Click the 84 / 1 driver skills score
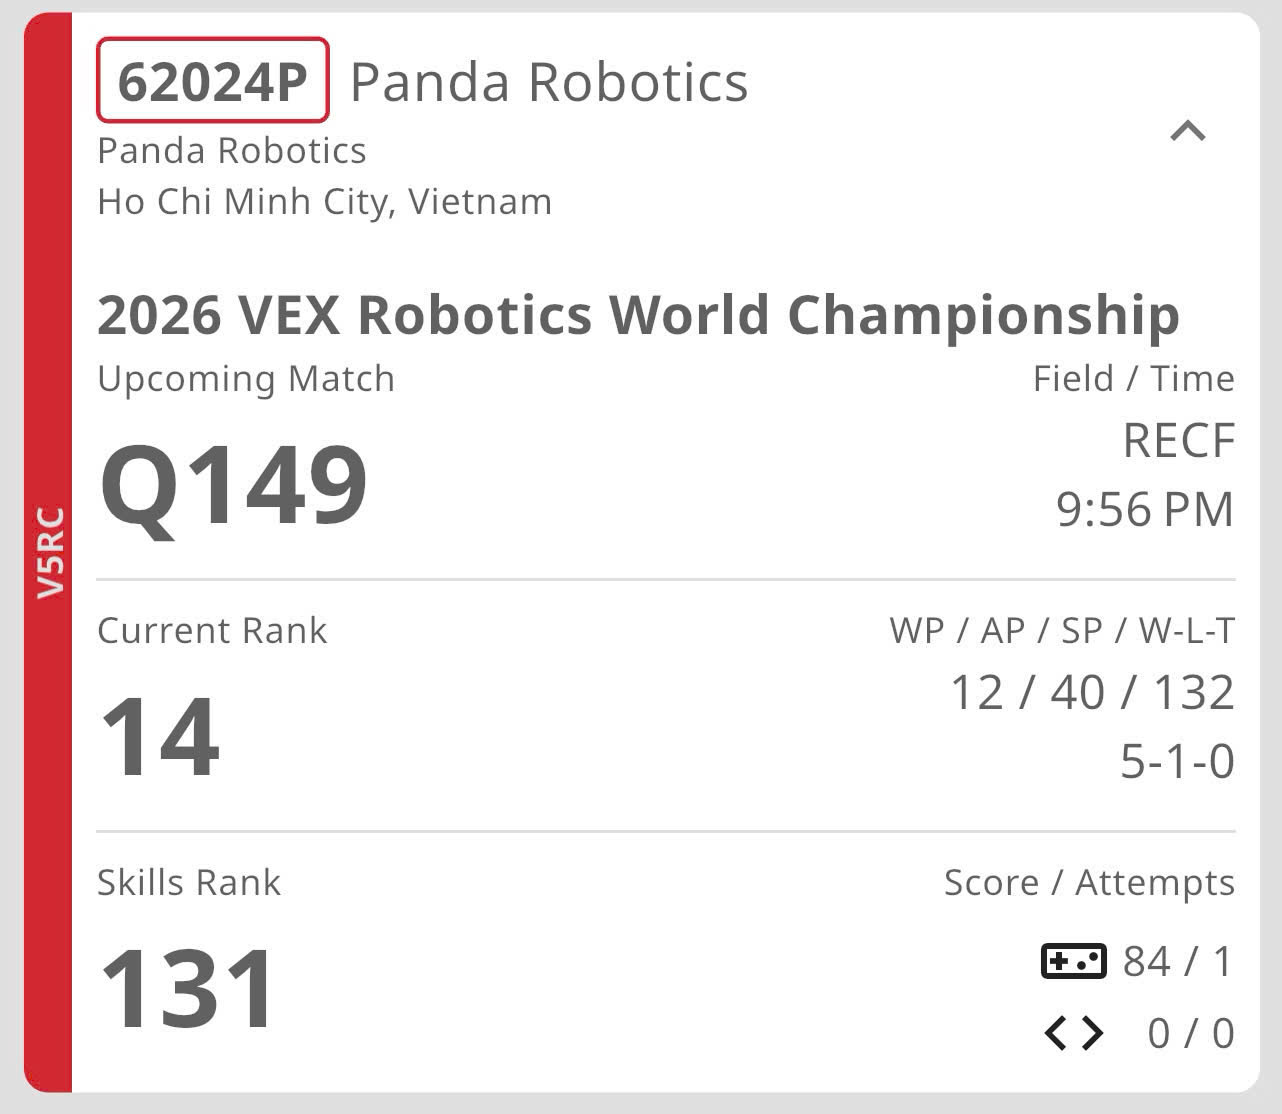 click(x=1178, y=961)
